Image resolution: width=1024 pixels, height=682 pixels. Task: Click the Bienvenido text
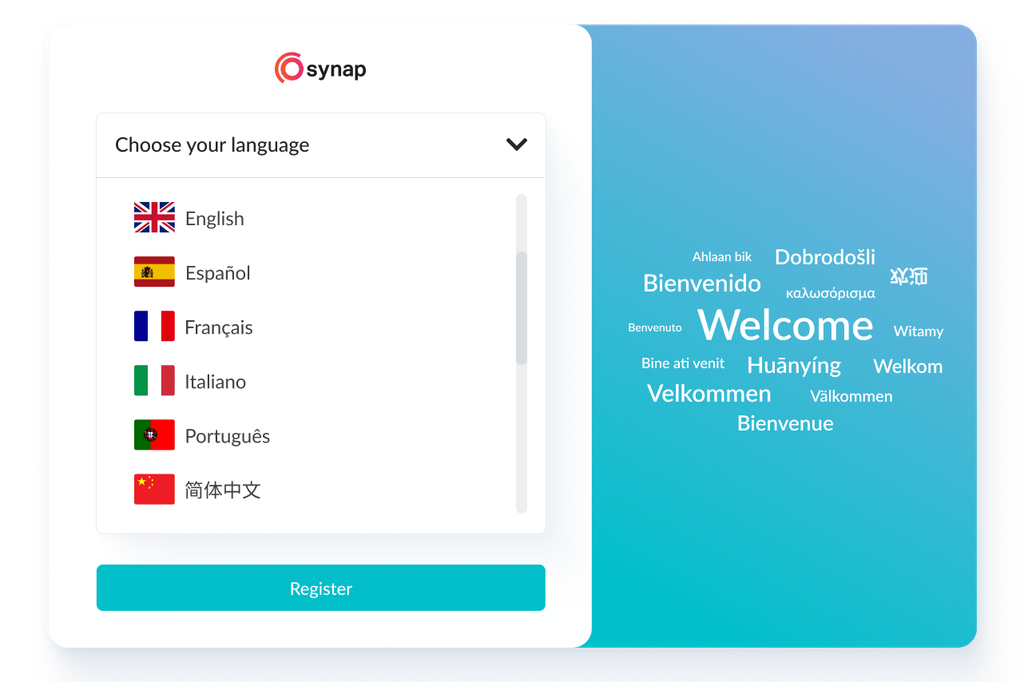click(x=702, y=284)
